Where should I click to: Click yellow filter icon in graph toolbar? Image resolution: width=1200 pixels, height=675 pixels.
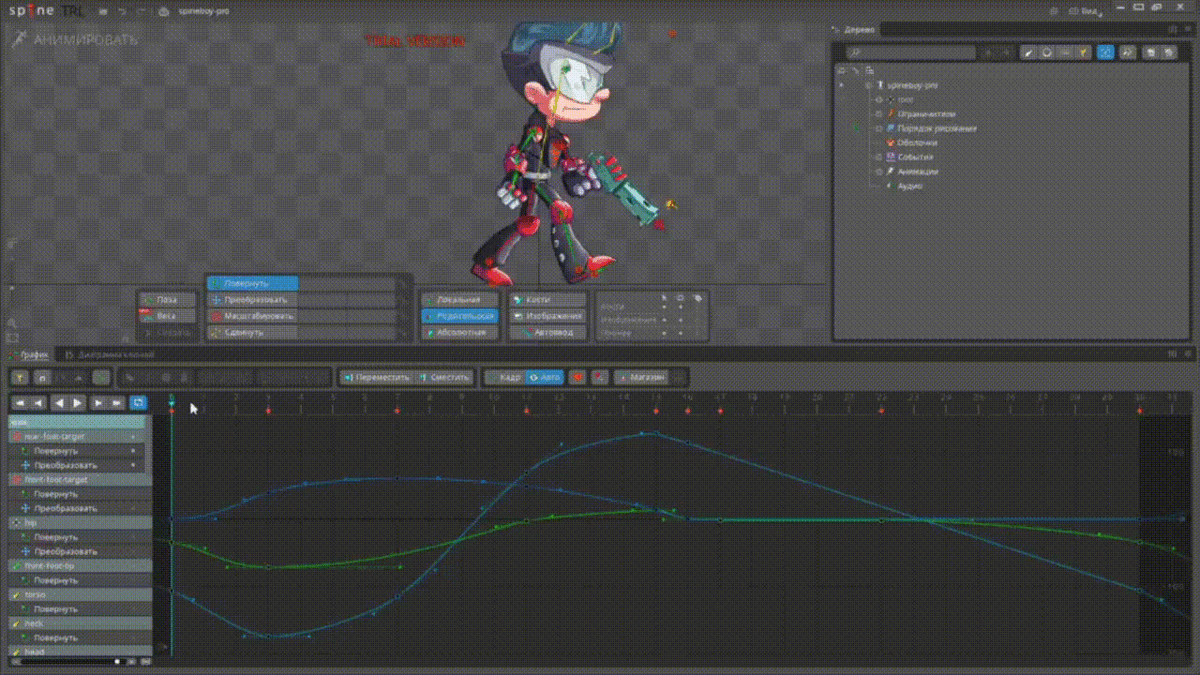[20, 377]
